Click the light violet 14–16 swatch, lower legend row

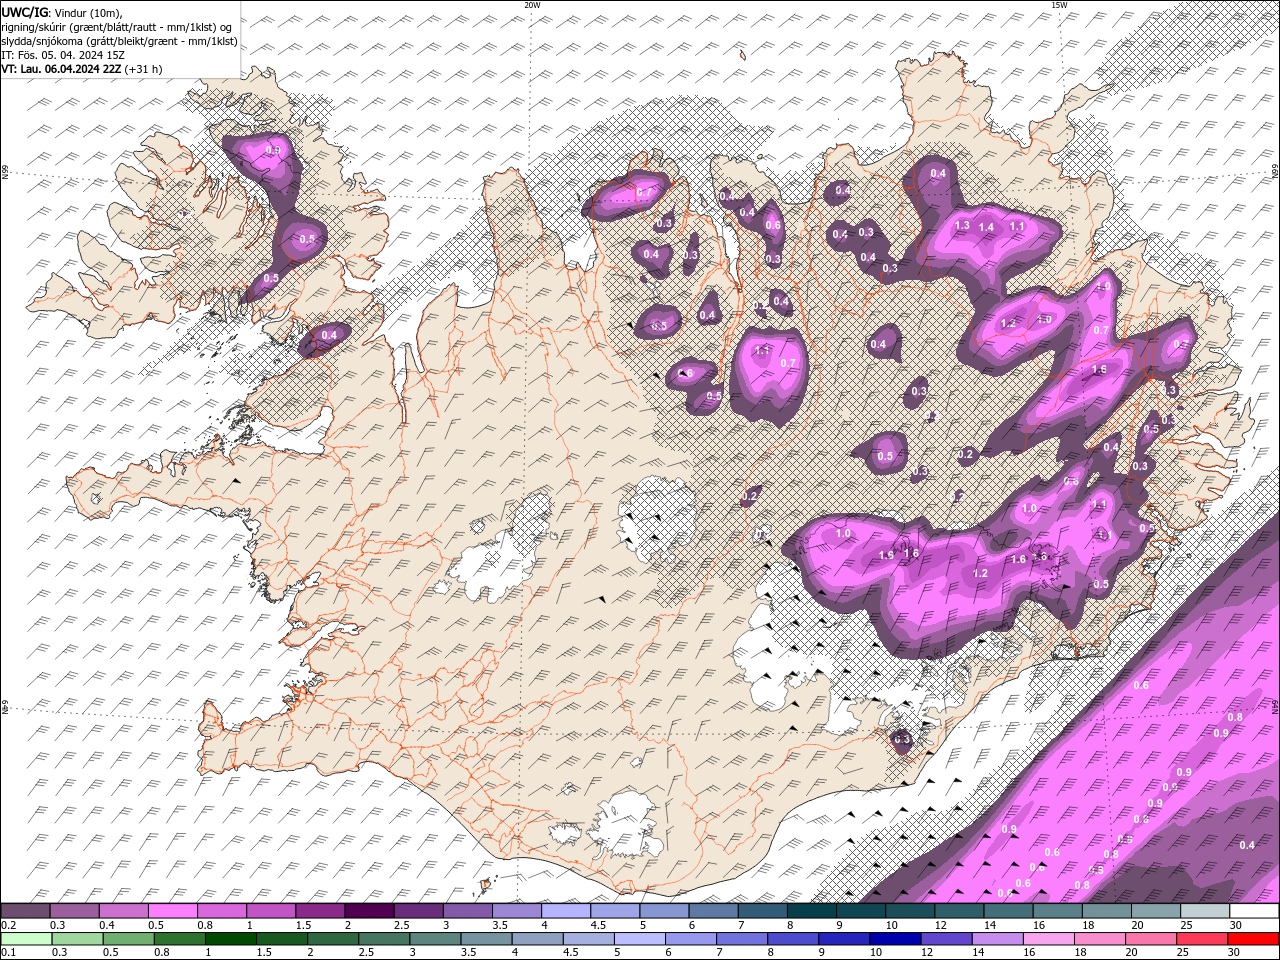998,939
